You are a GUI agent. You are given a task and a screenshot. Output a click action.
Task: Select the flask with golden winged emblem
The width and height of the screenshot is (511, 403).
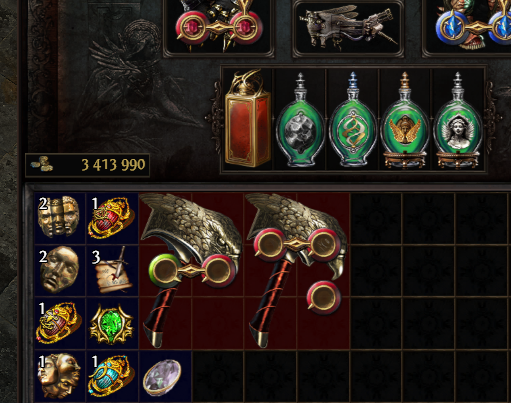405,120
